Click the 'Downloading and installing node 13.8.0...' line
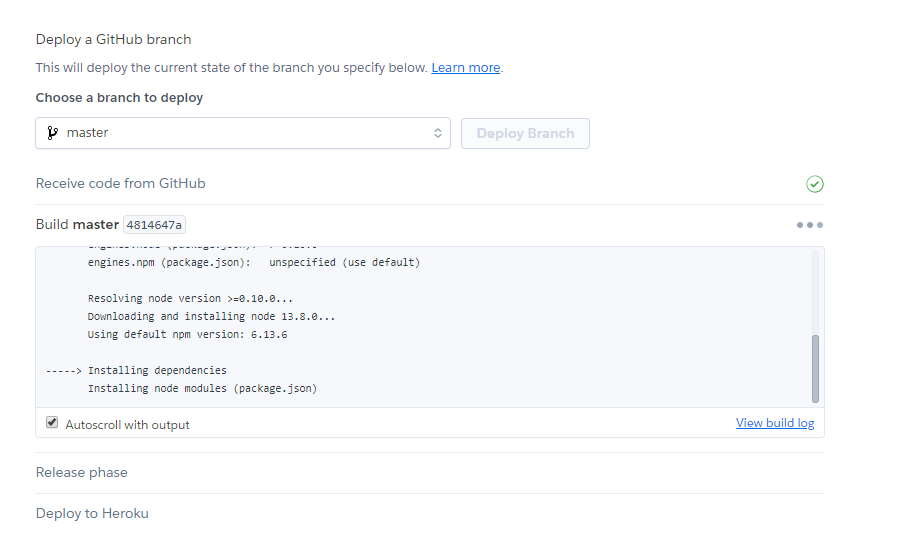The height and width of the screenshot is (546, 917). point(211,316)
